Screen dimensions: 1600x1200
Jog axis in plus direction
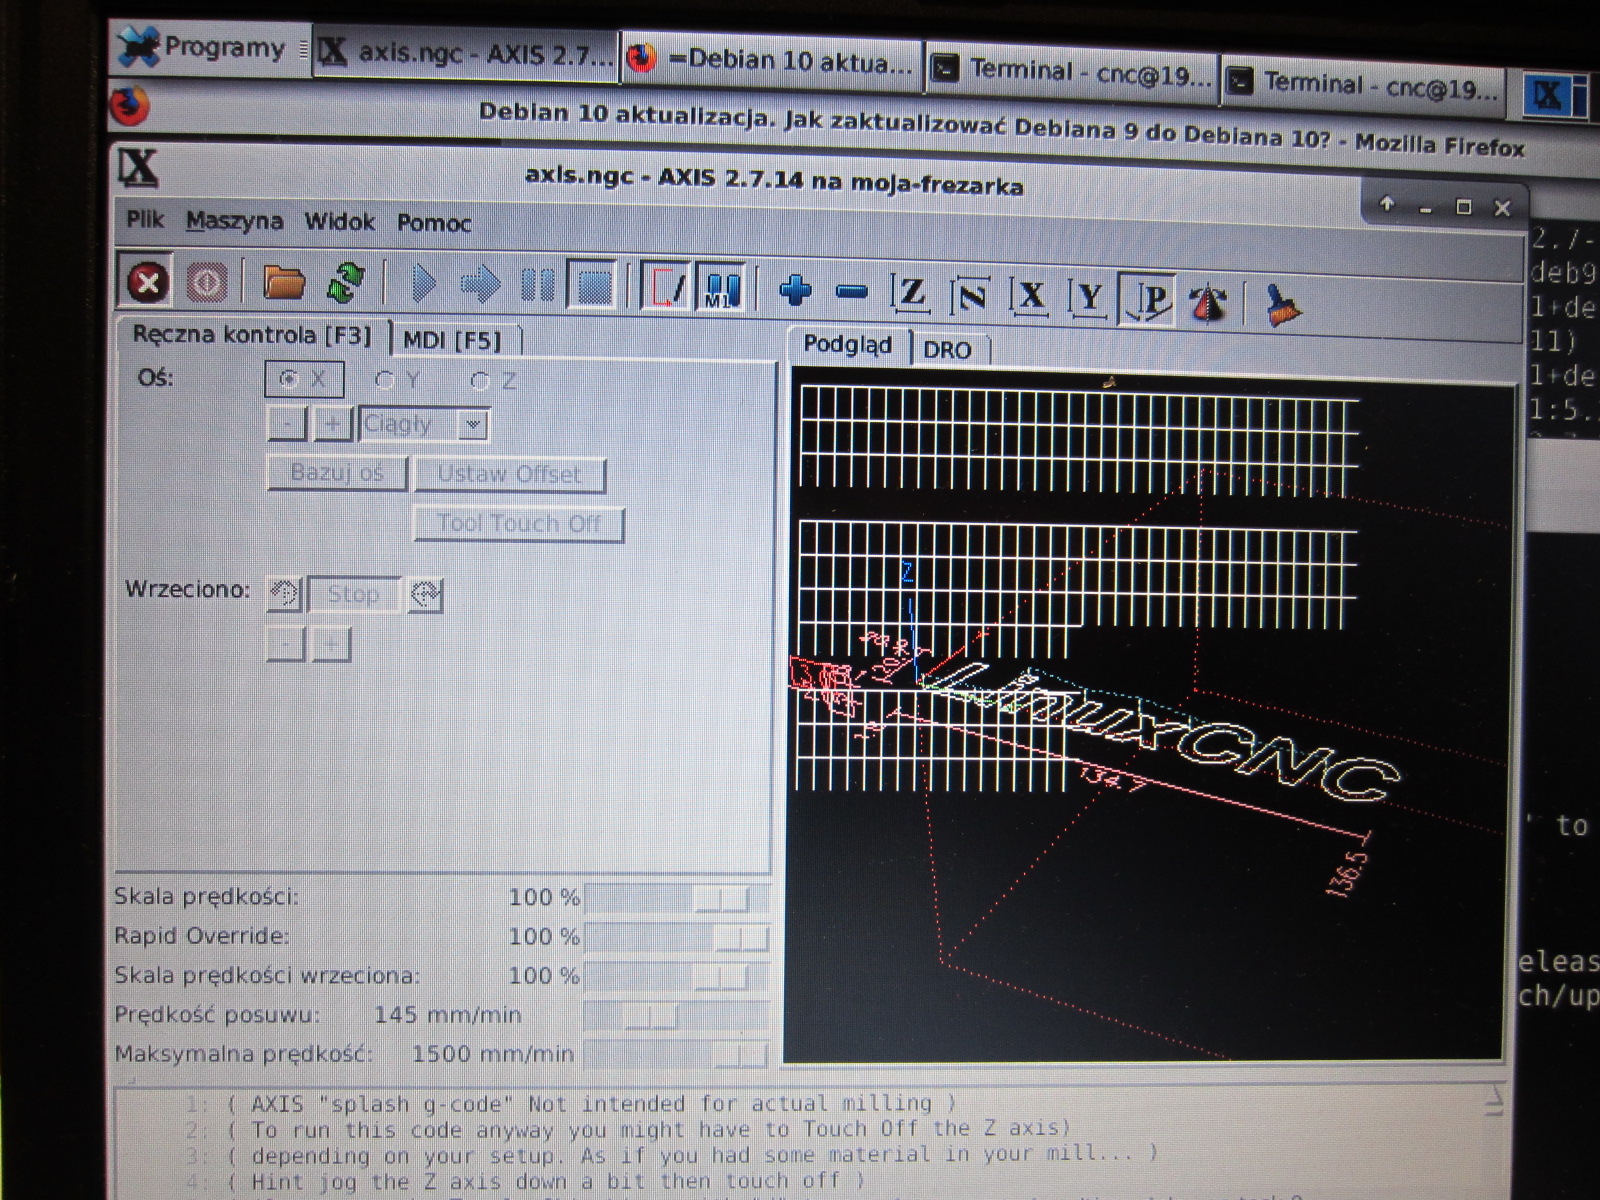point(332,424)
